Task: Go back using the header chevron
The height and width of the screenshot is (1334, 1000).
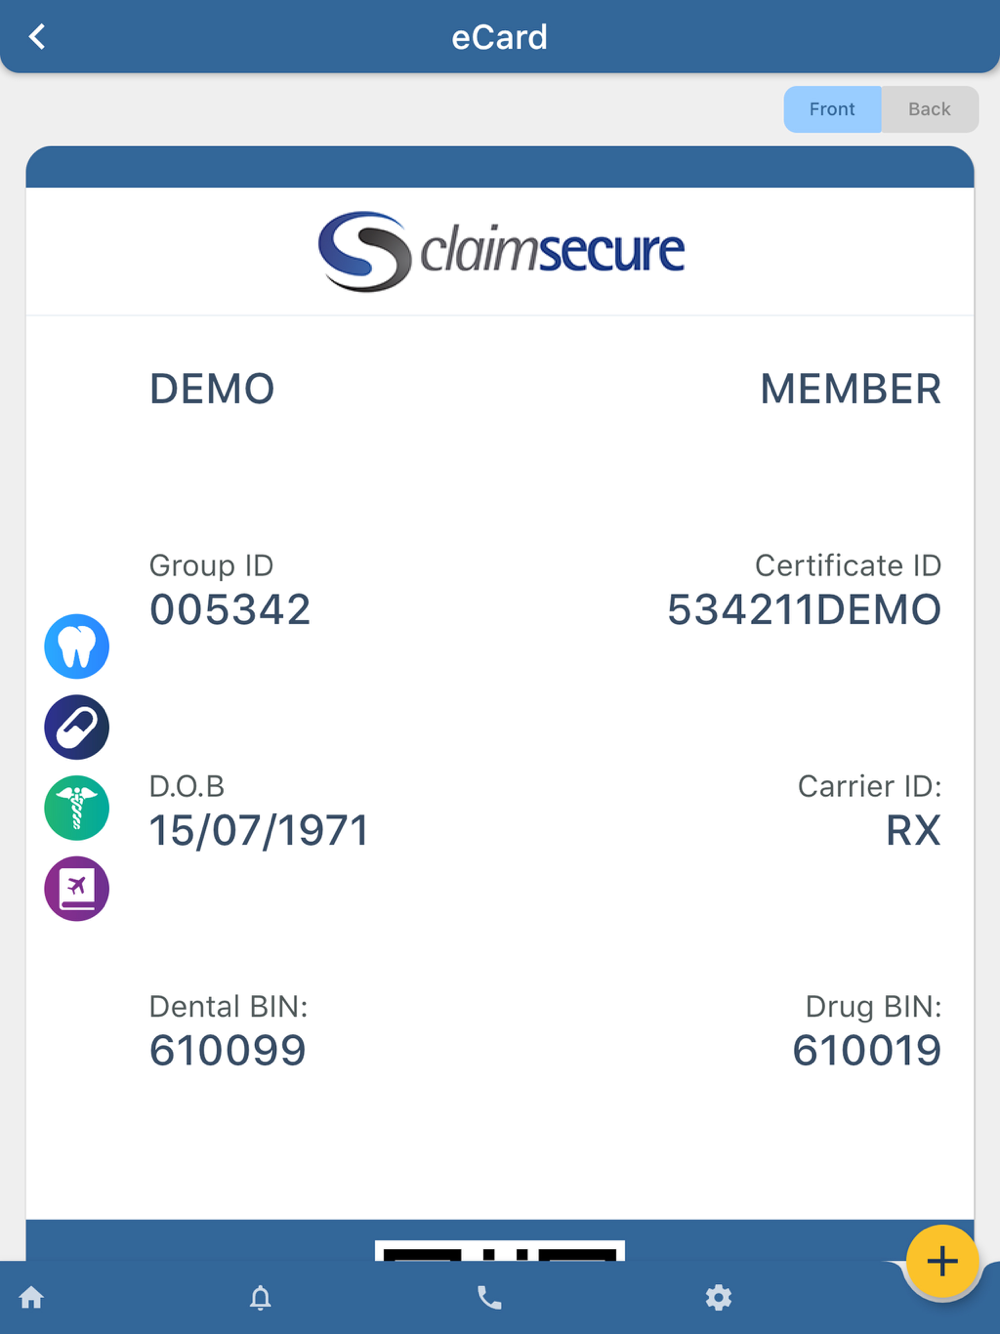Action: (x=37, y=37)
